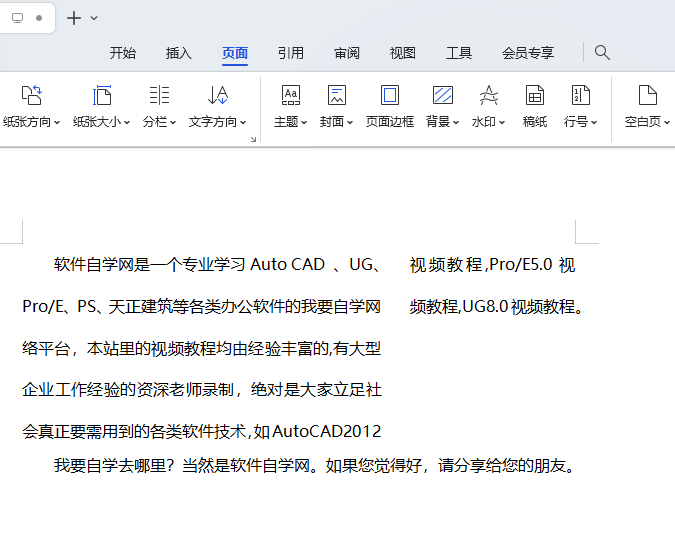This screenshot has width=675, height=535.
Task: Open the 视图 tab
Action: (403, 53)
